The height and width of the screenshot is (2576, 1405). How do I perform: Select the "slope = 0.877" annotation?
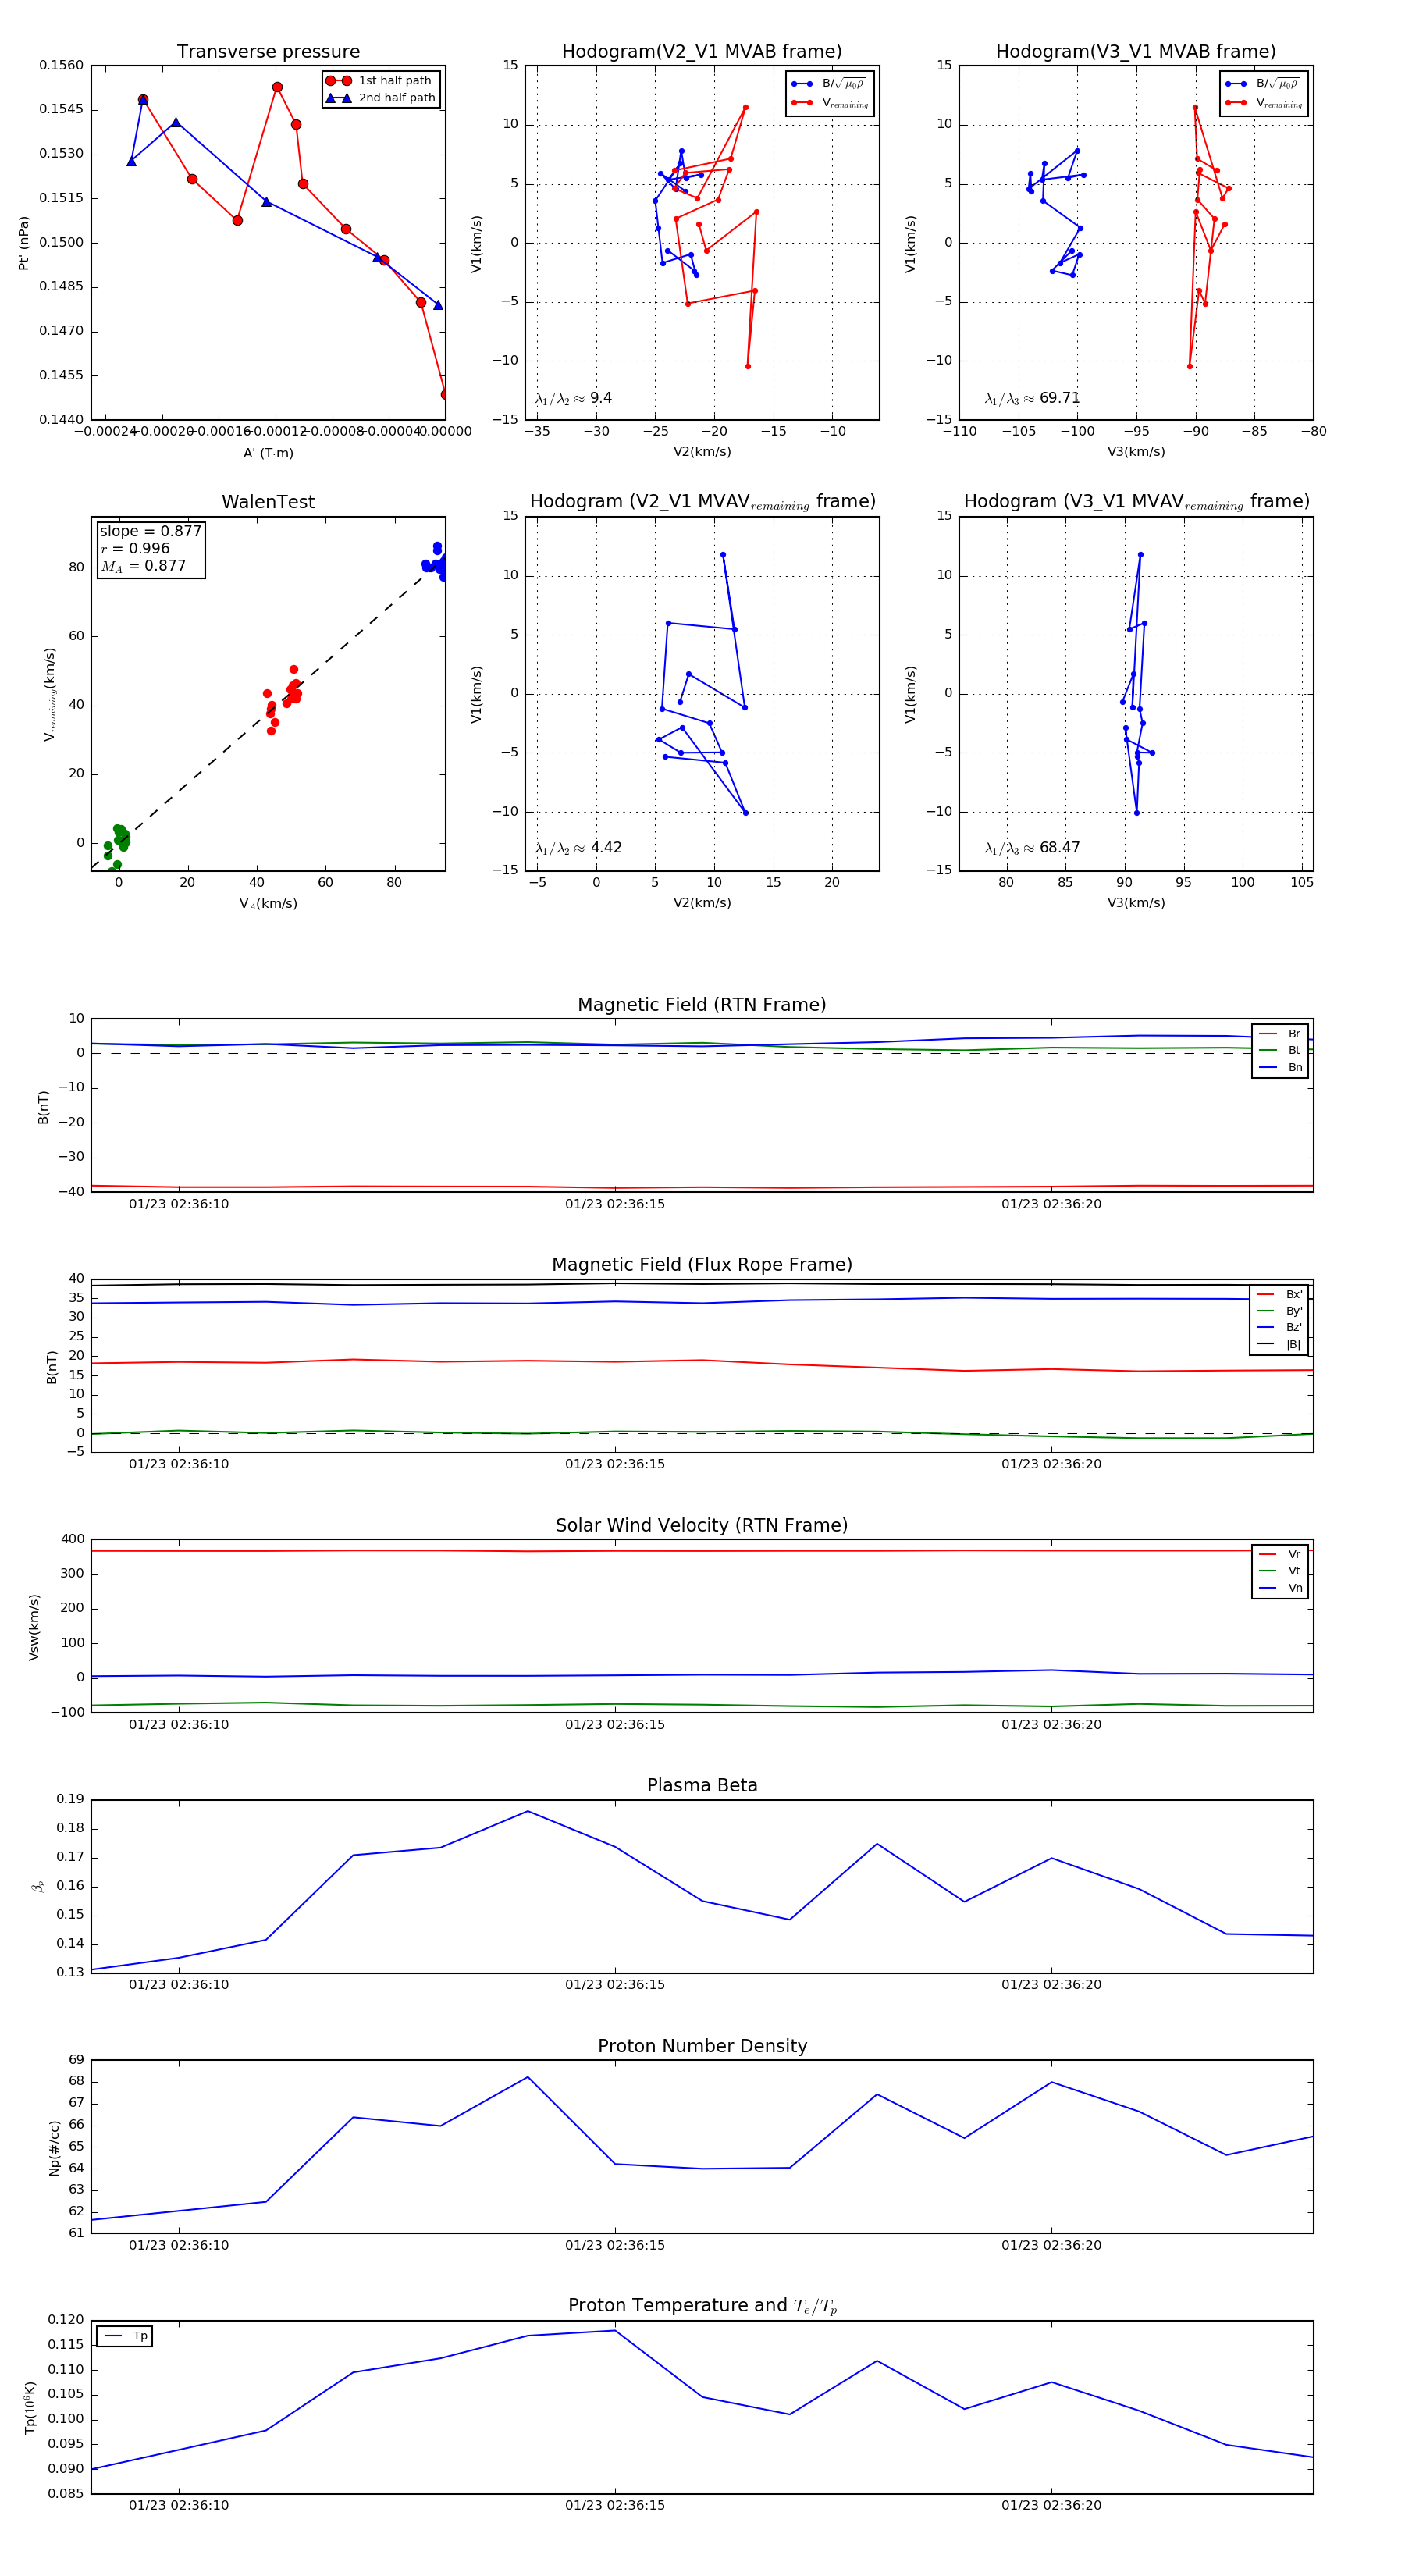tap(150, 531)
